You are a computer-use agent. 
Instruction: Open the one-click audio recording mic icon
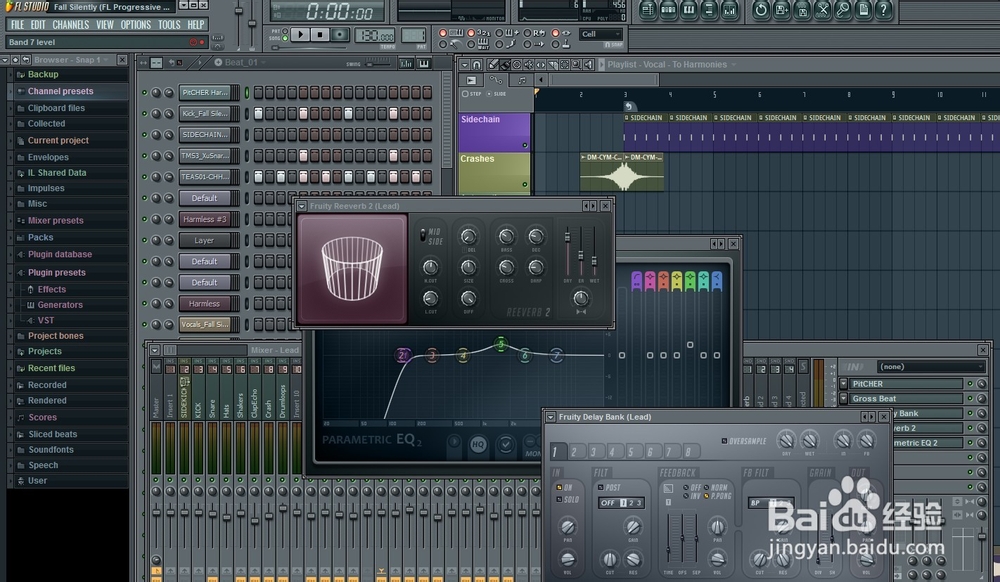(843, 10)
